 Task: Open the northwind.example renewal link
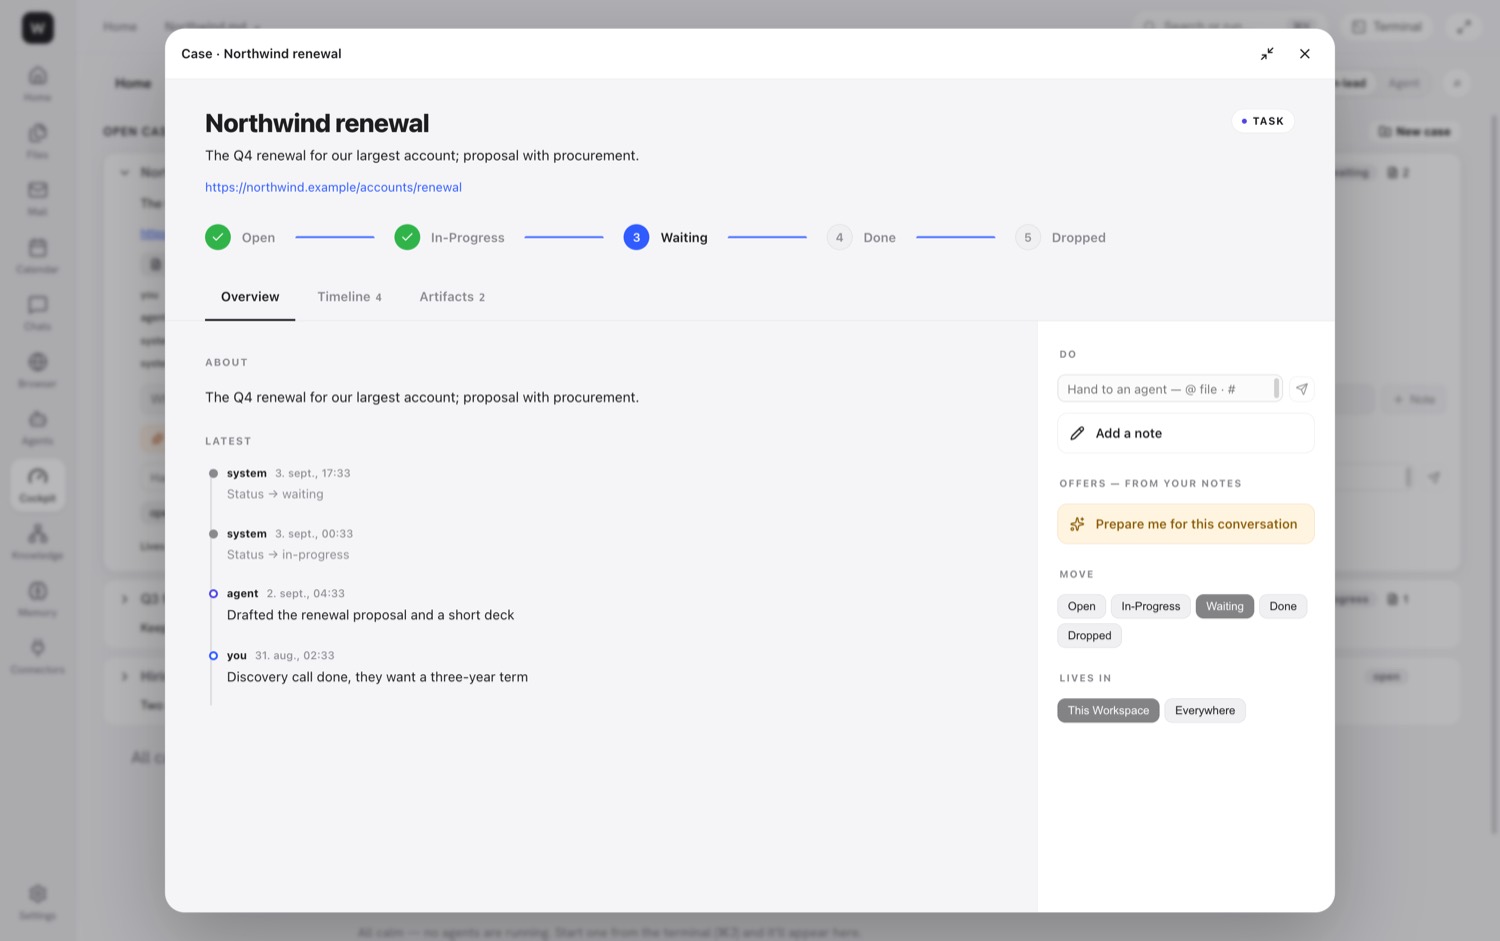pyautogui.click(x=333, y=187)
